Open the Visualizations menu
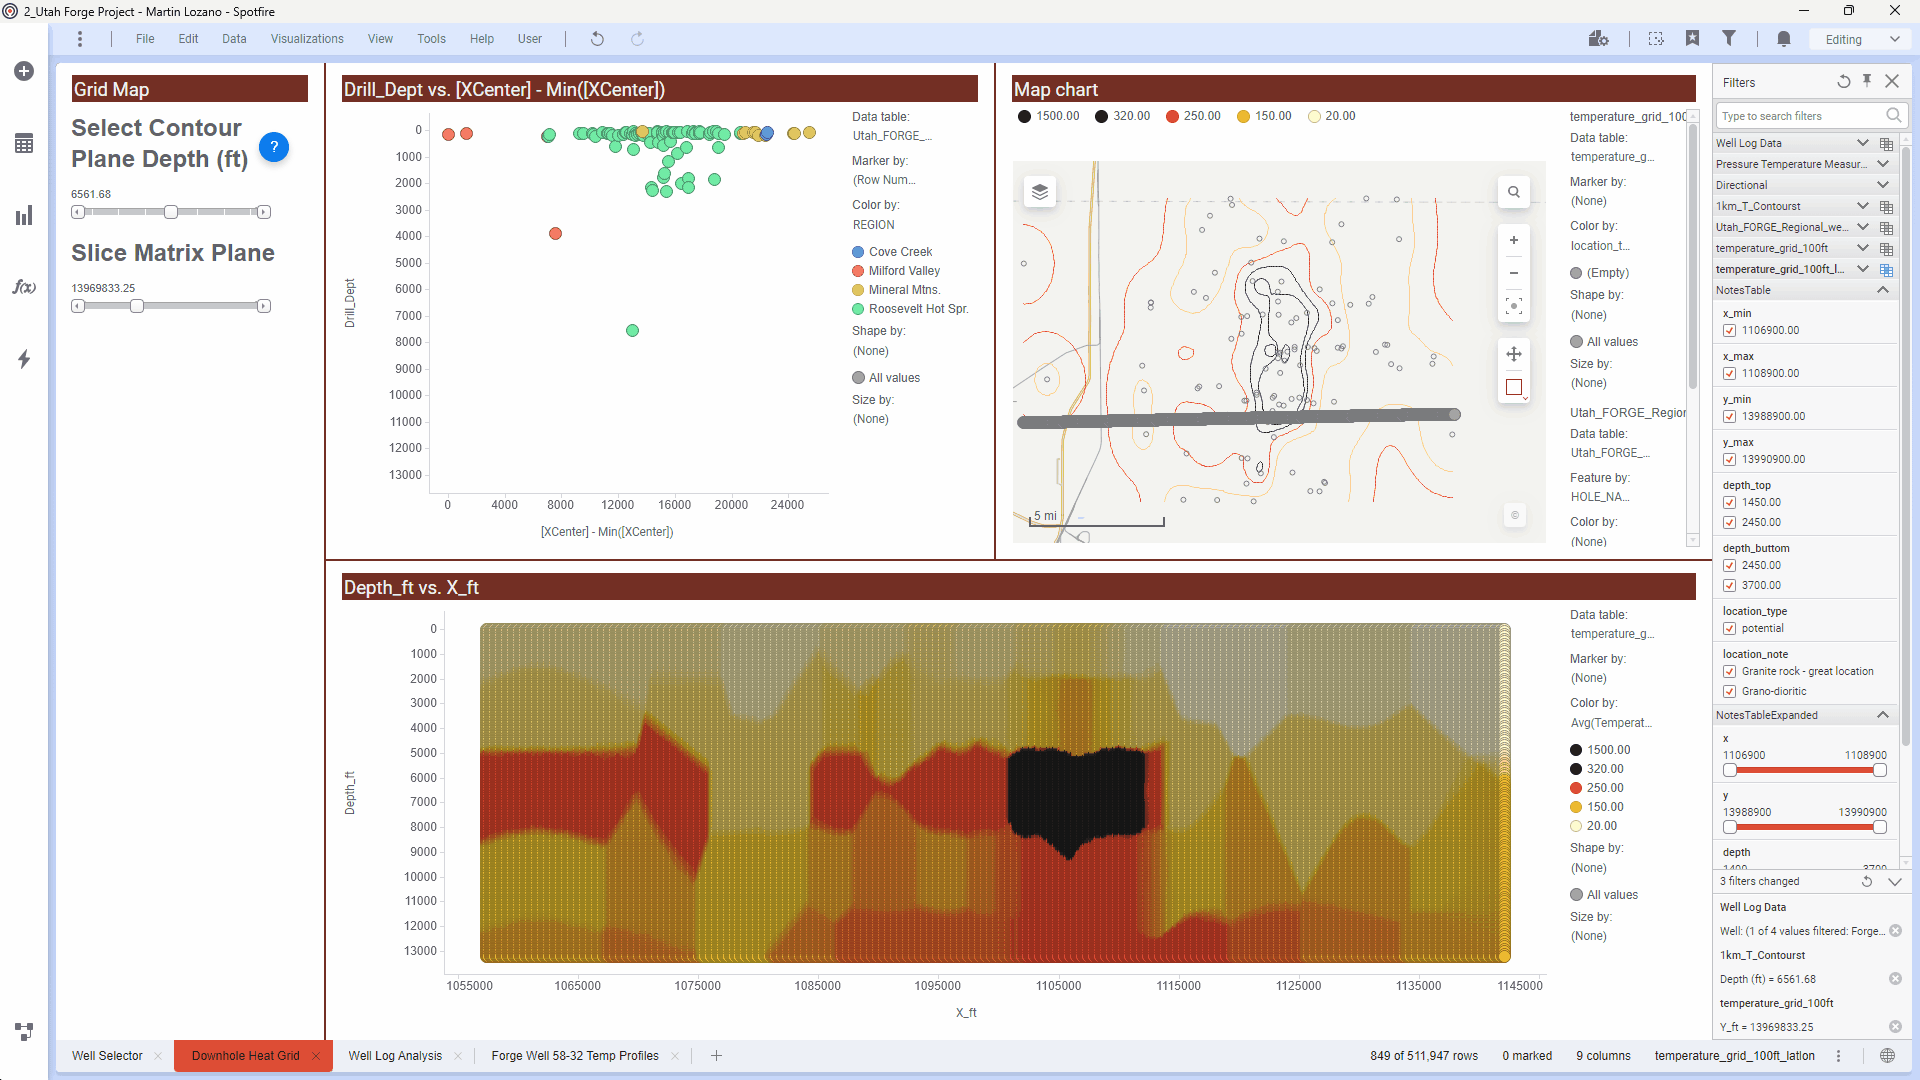Viewport: 1920px width, 1080px height. tap(306, 38)
